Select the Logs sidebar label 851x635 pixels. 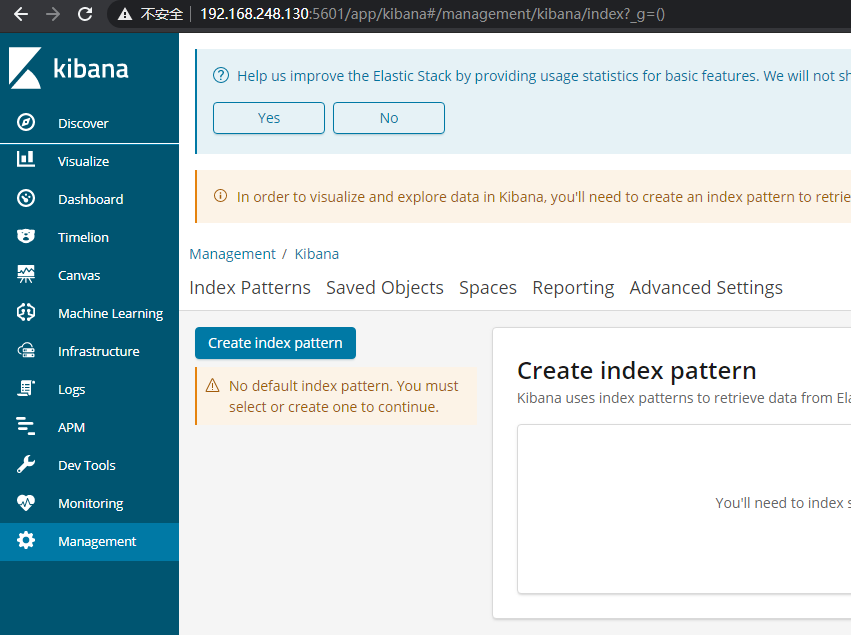tap(72, 390)
